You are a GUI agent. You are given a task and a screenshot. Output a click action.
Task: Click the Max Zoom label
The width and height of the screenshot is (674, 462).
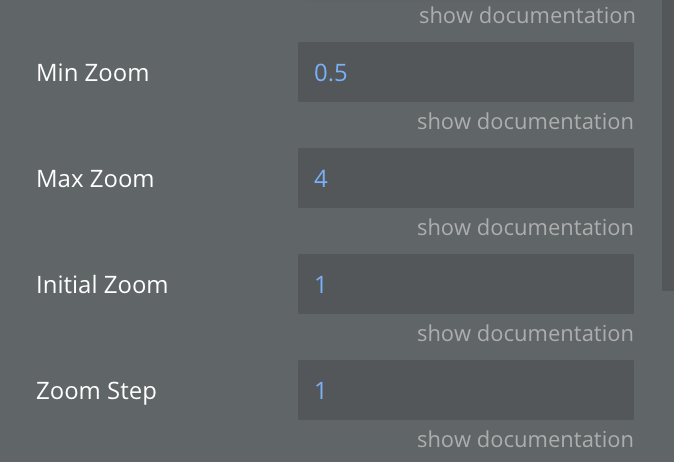[x=95, y=179]
